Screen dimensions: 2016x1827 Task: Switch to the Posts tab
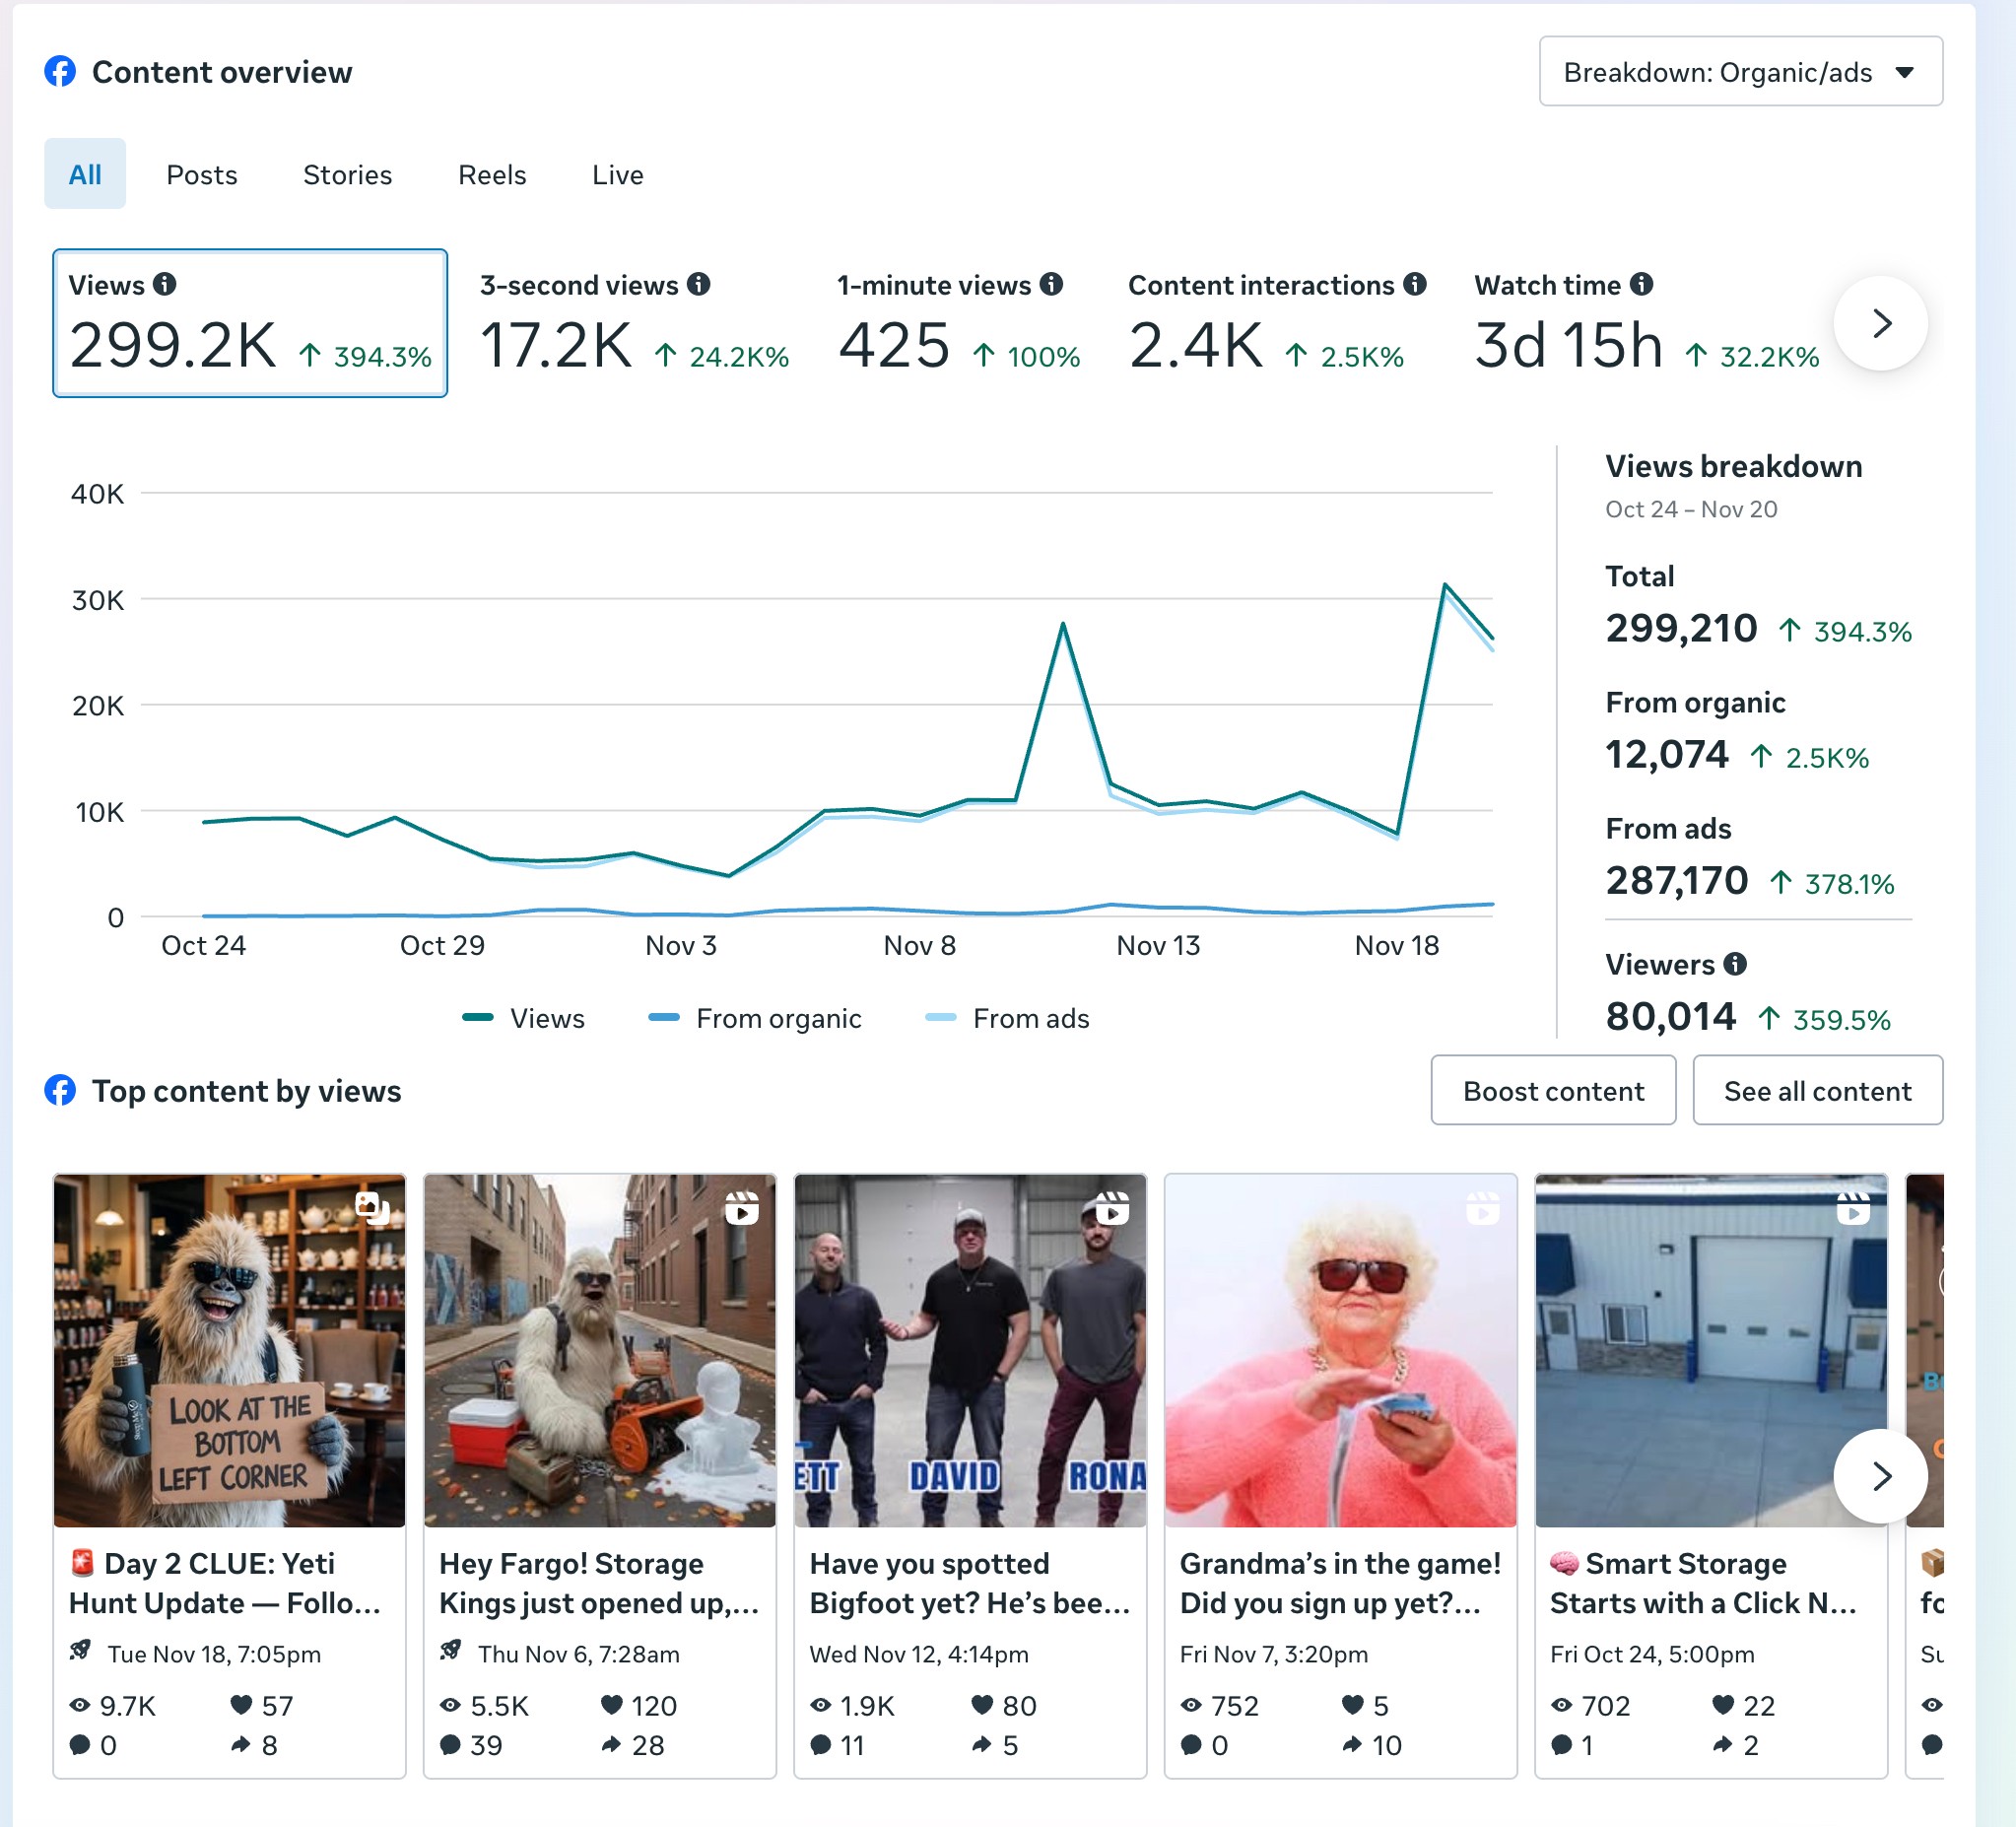(x=202, y=175)
